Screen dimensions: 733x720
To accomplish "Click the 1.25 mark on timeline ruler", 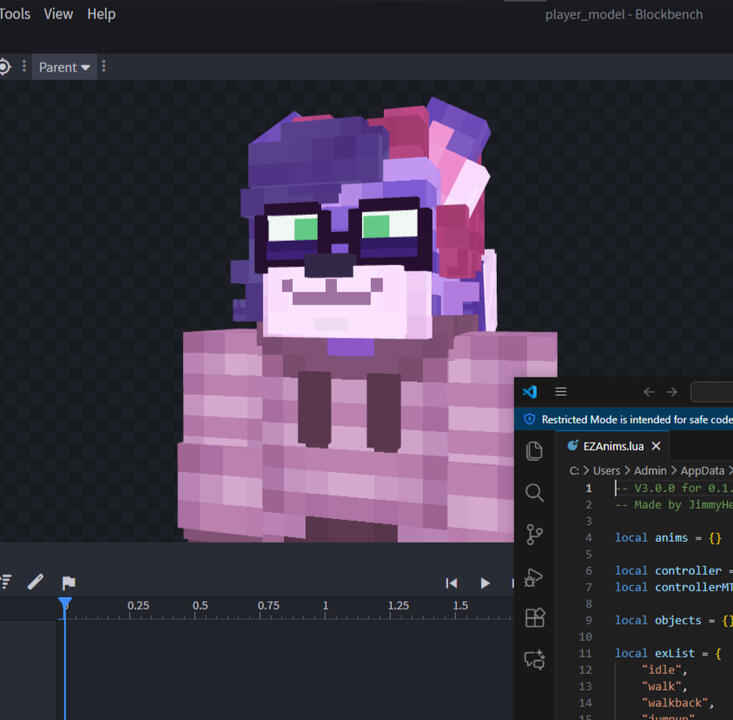I will [398, 605].
